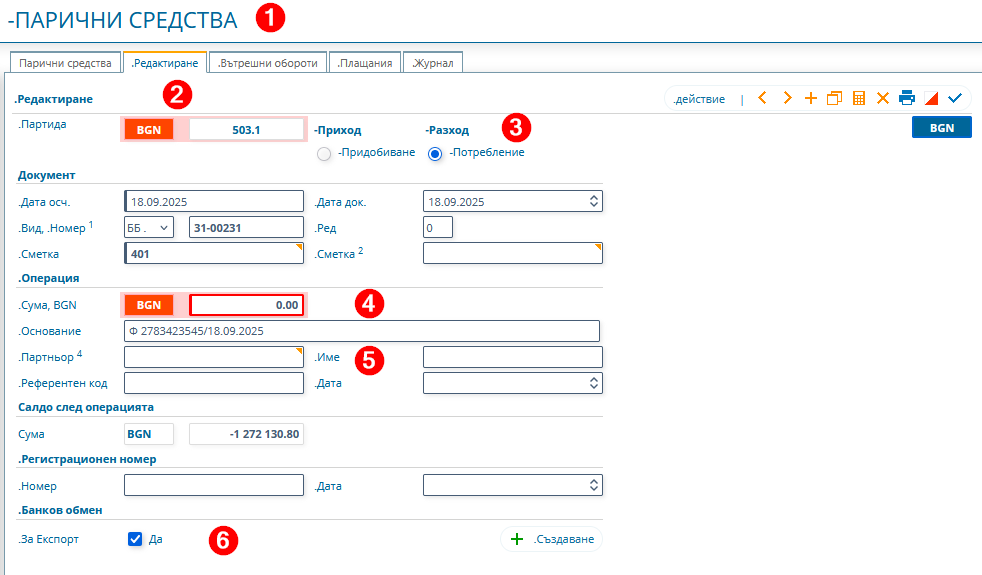
Task: Click the orange plus add icon in toolbar
Action: point(811,98)
